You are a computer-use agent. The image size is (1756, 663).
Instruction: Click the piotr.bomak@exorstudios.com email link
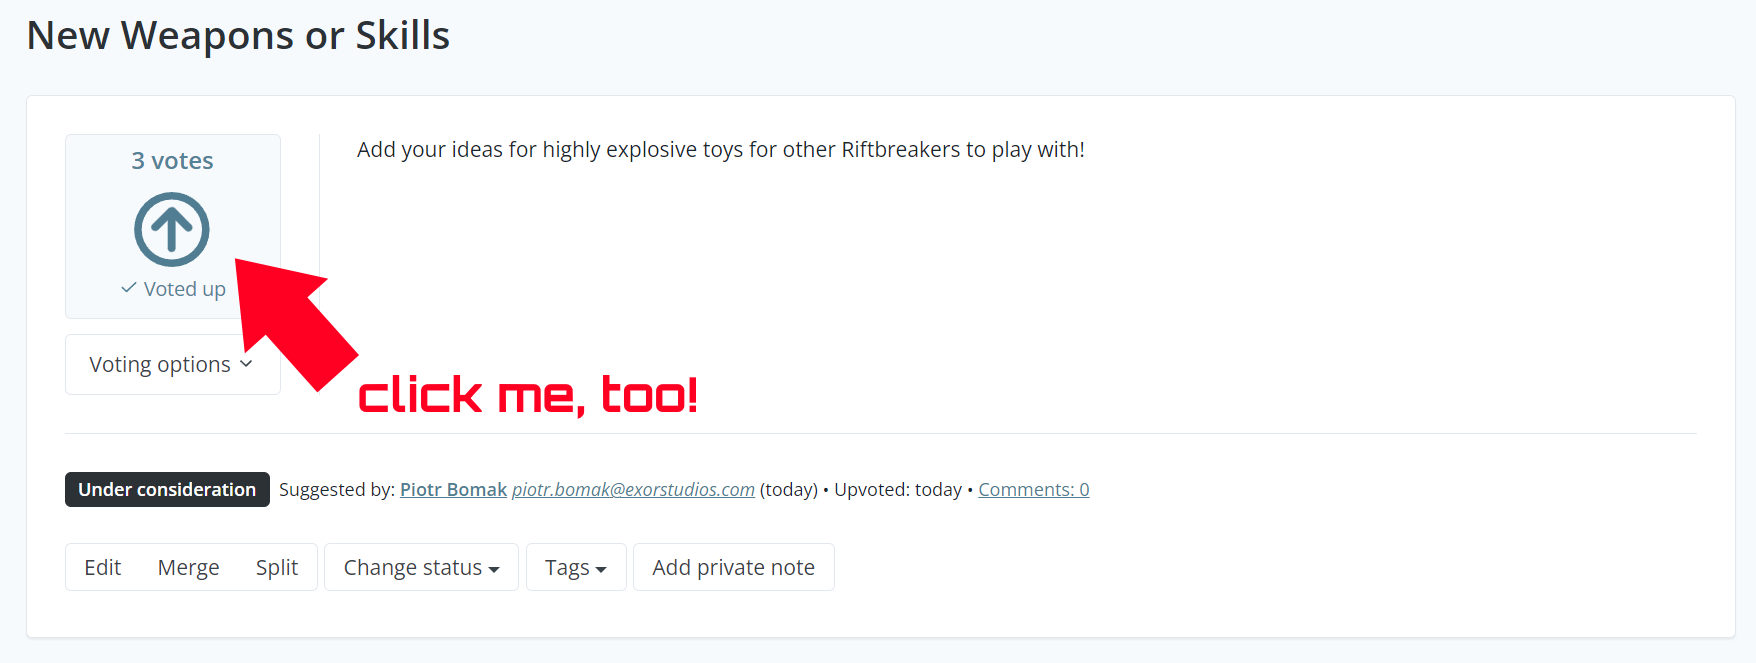click(x=633, y=489)
